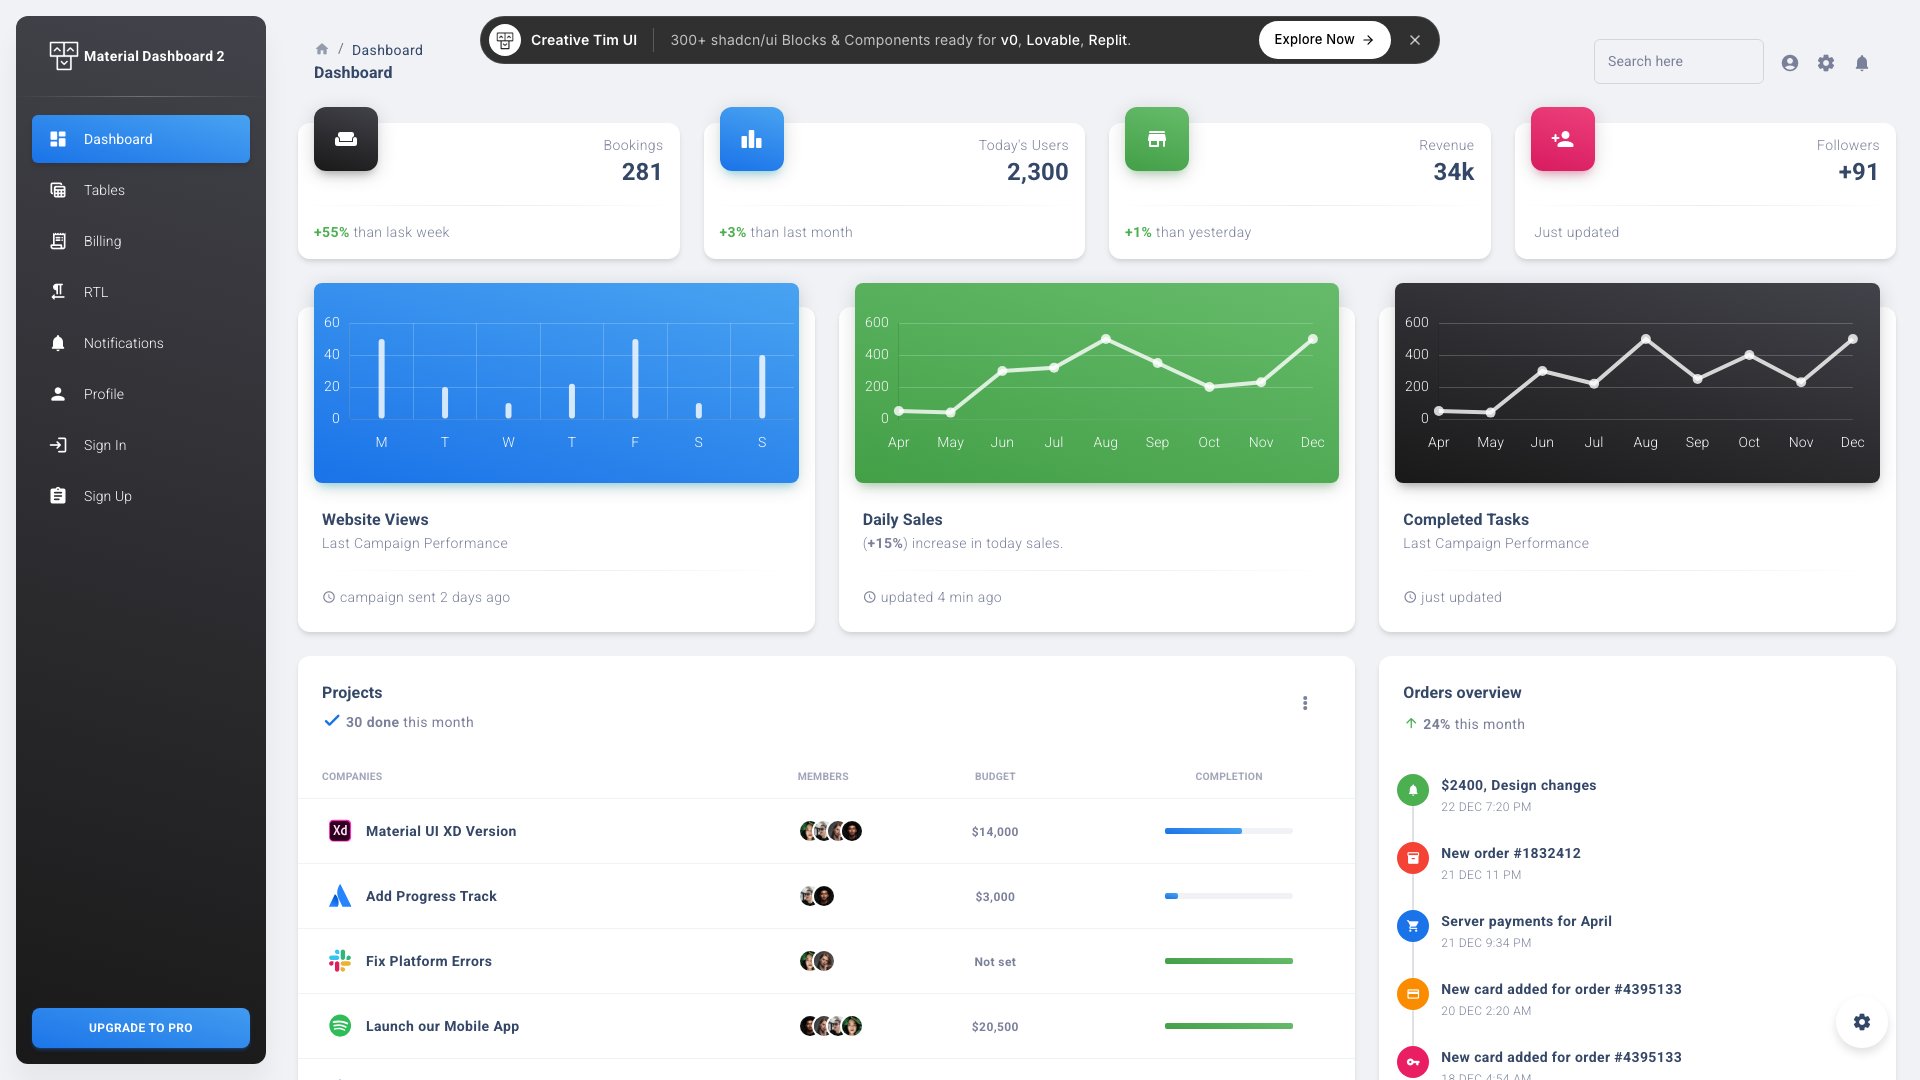This screenshot has height=1080, width=1920.
Task: Click the home breadcrumb icon
Action: 322,49
